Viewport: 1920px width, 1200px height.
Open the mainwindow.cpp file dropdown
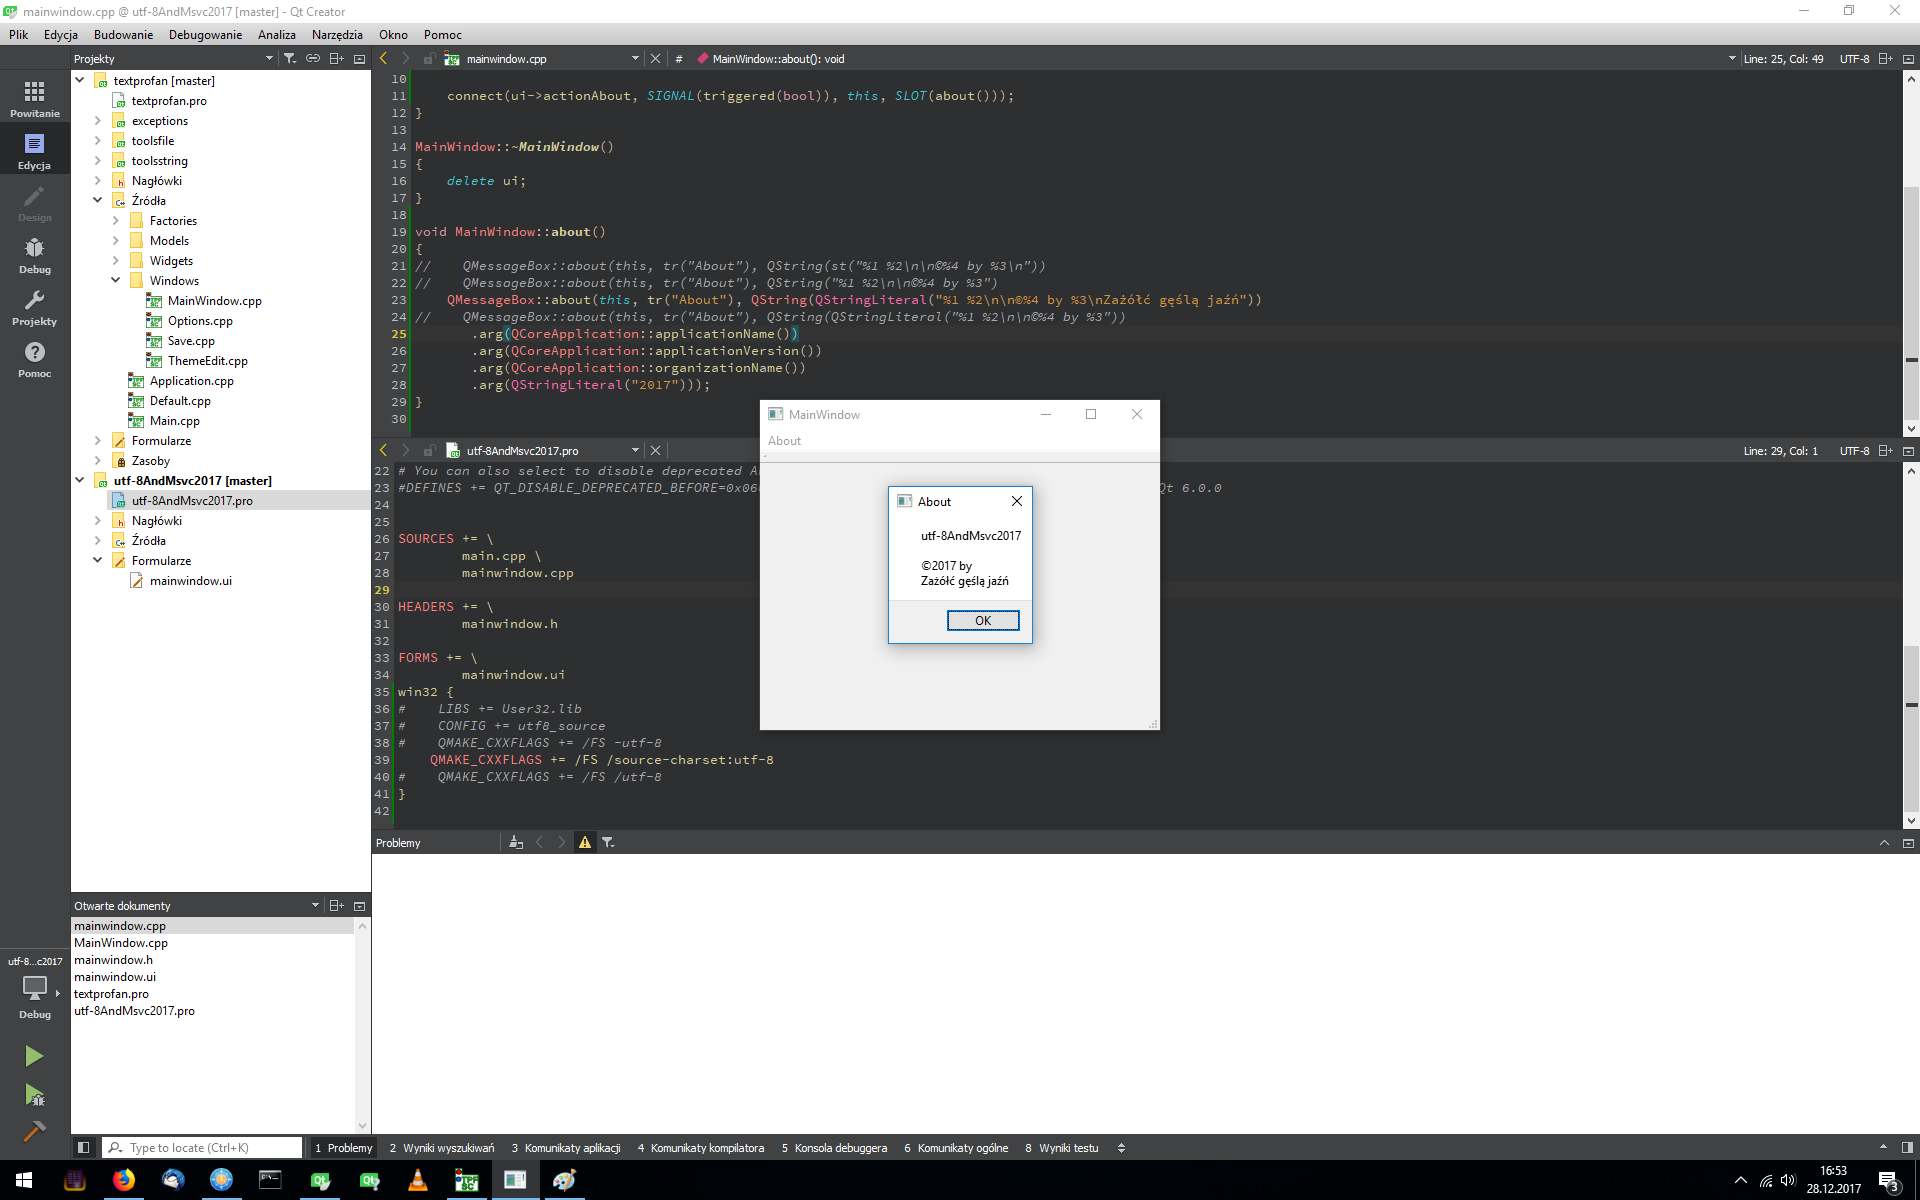635,59
